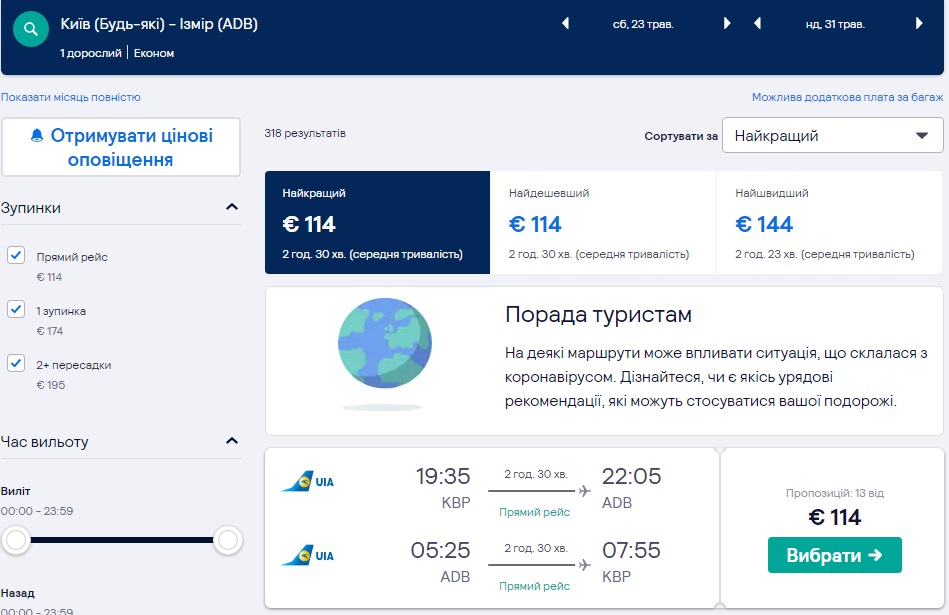Switch to the Найшвидший tab

[829, 222]
